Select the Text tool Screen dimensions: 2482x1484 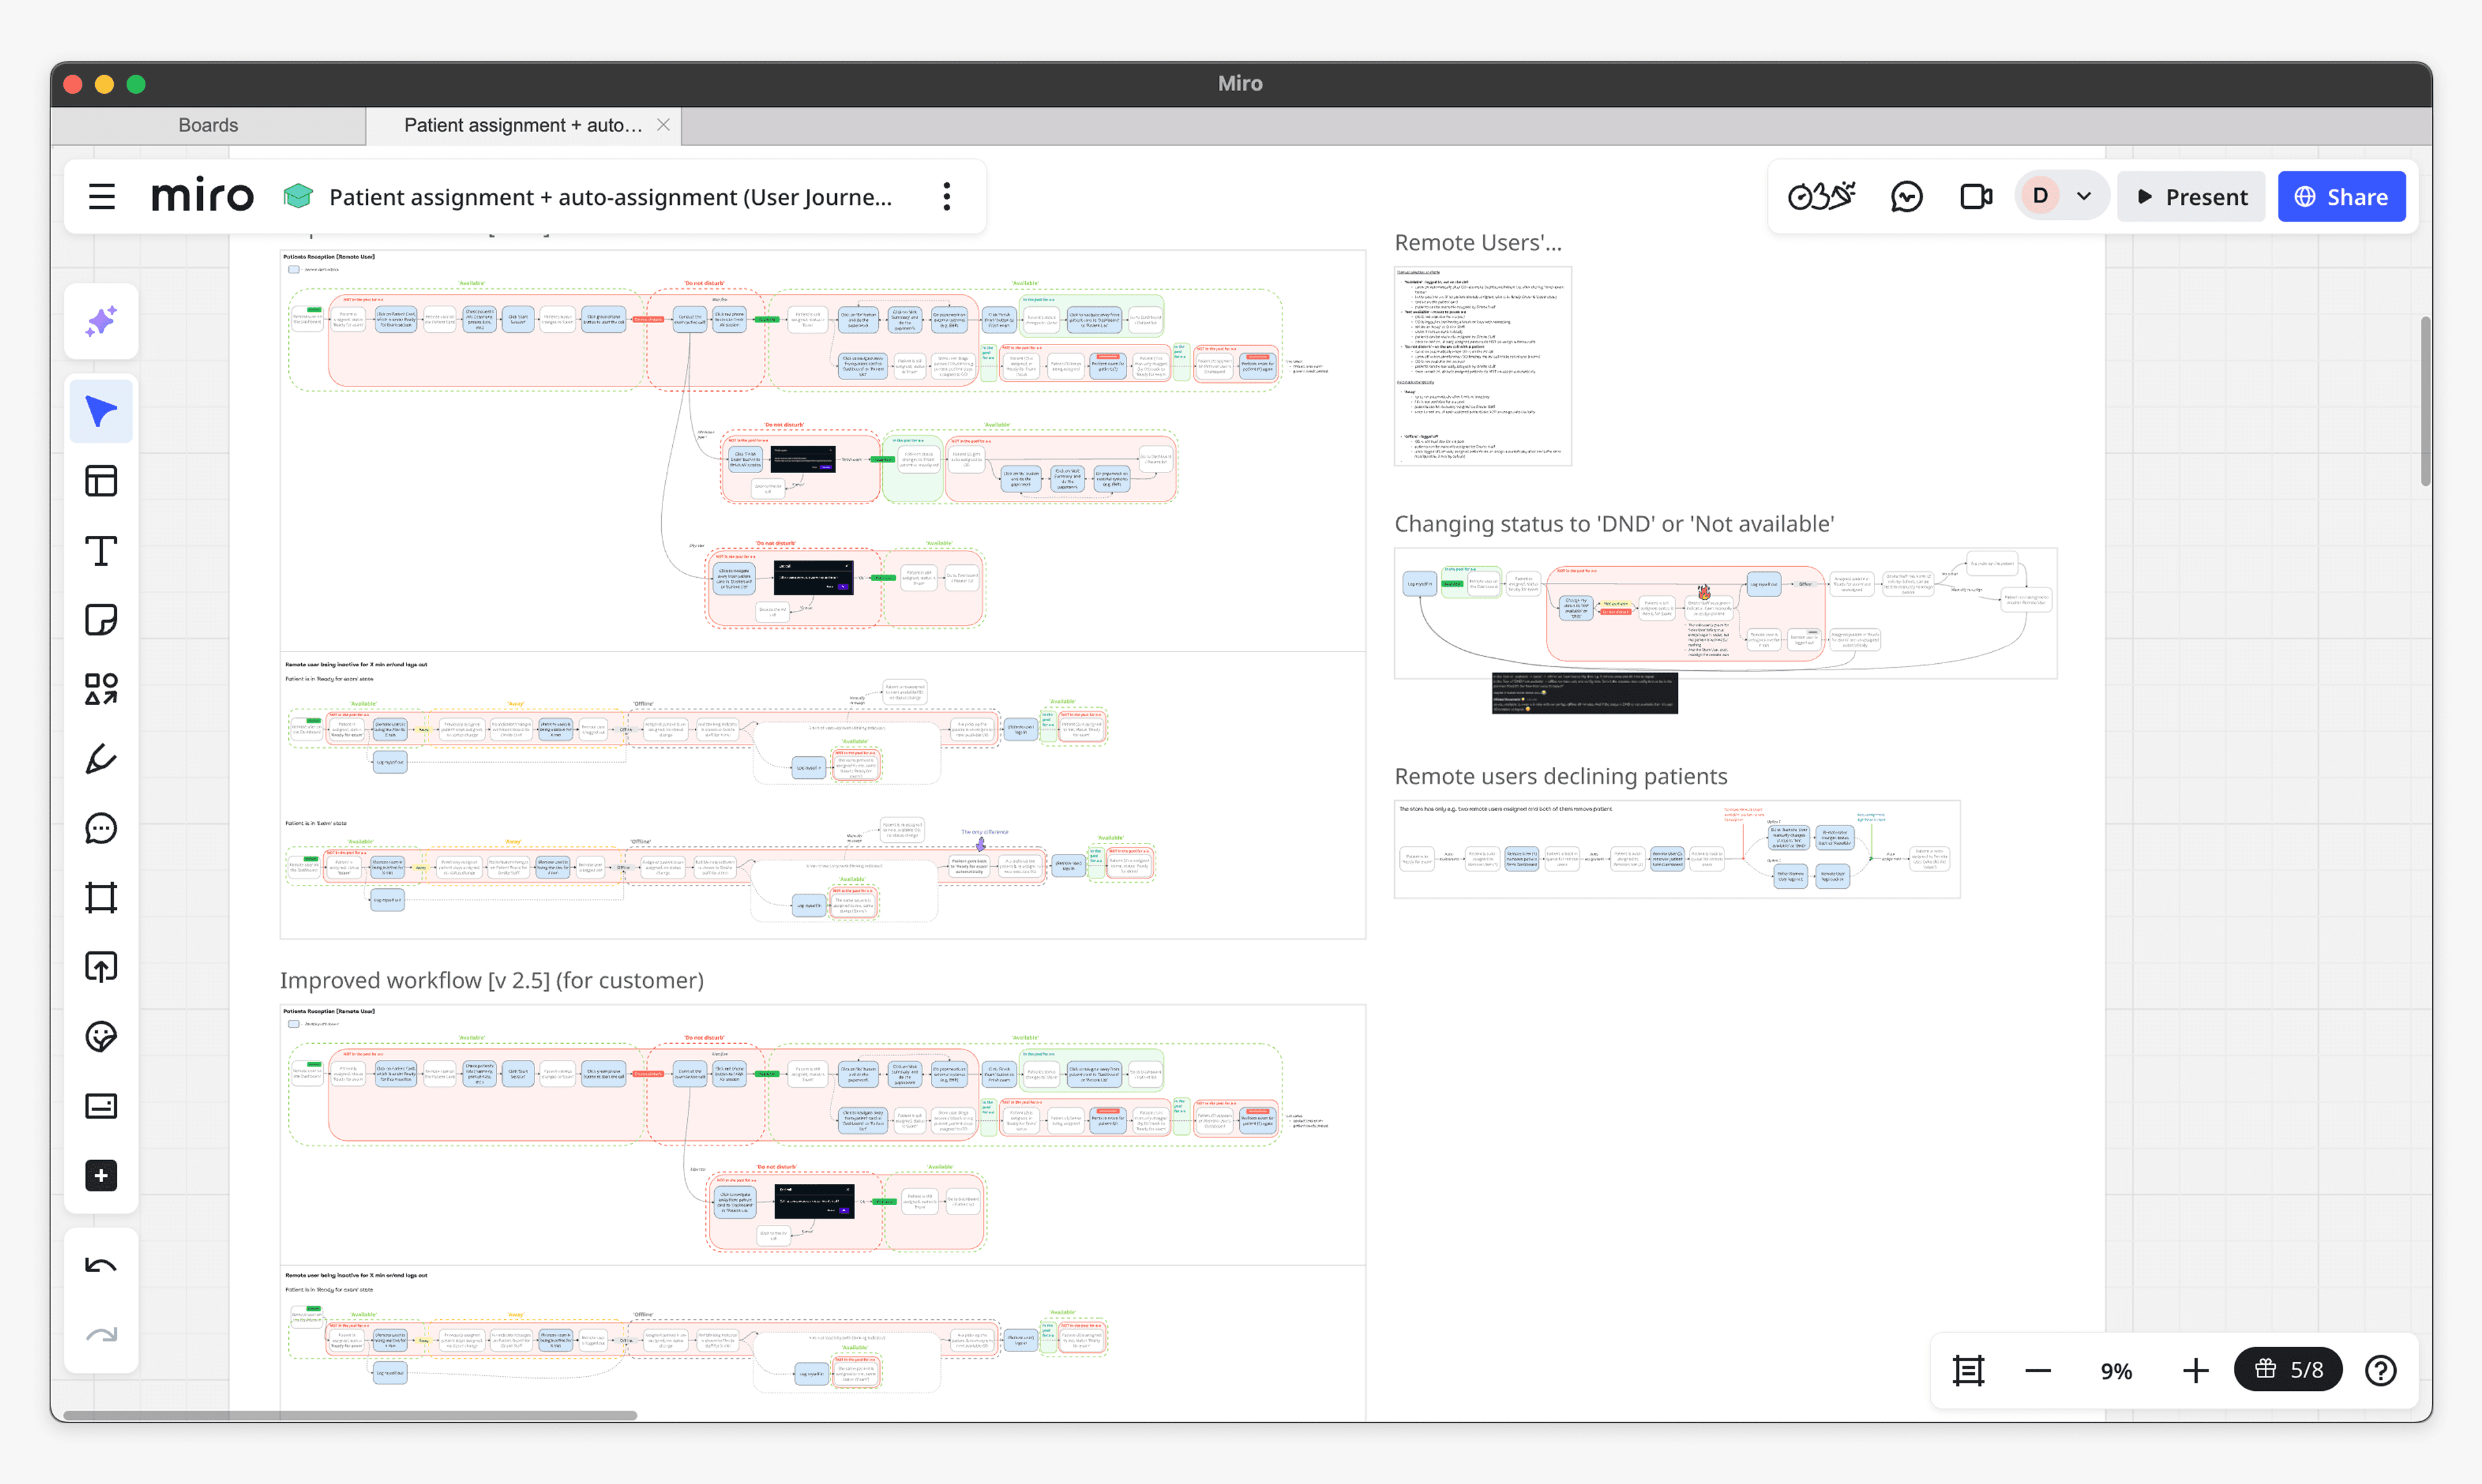tap(101, 551)
